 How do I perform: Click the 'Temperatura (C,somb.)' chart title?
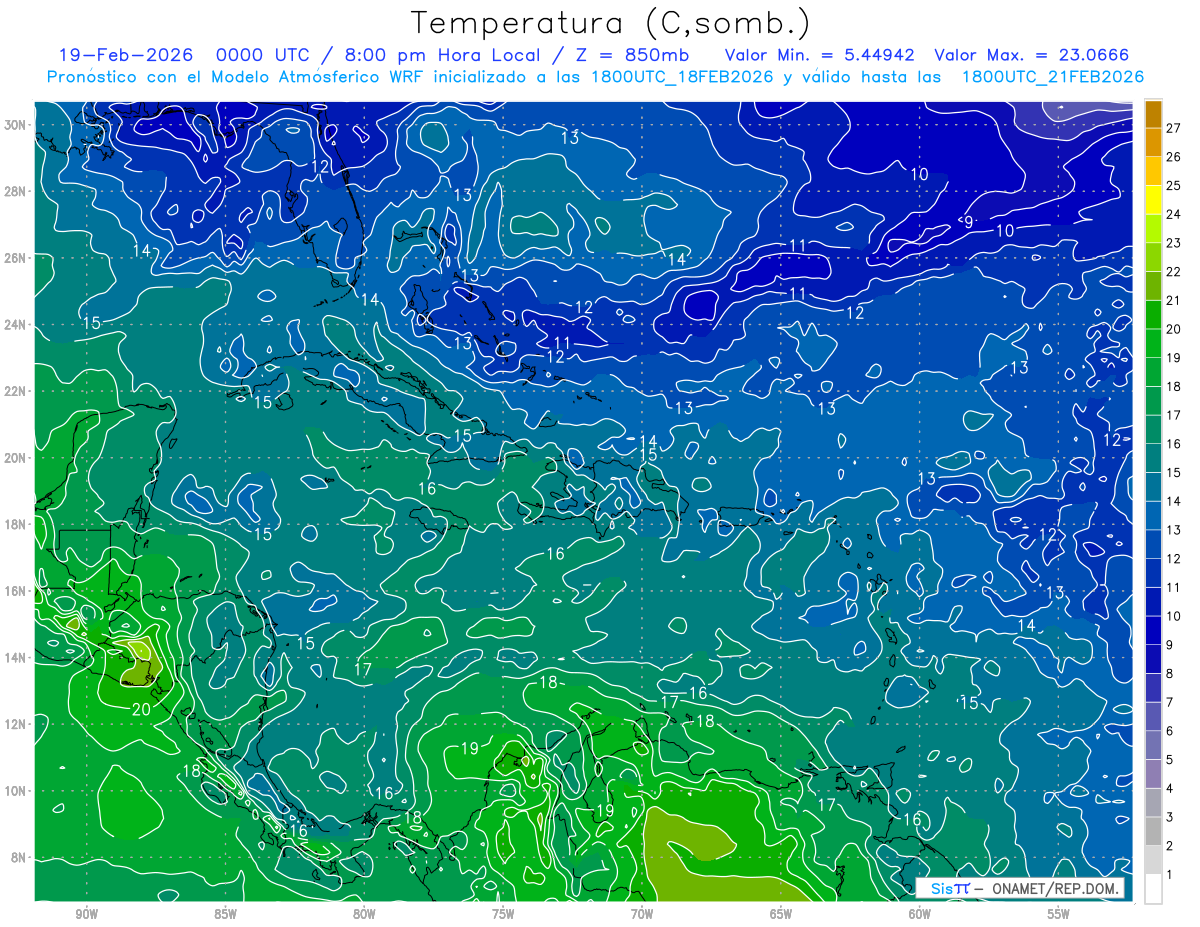pyautogui.click(x=611, y=23)
